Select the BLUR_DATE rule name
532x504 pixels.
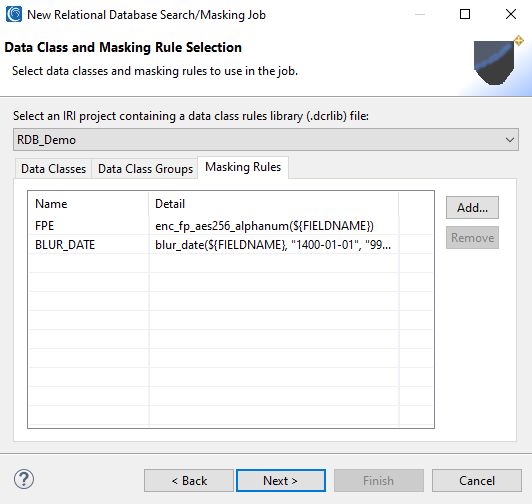pos(65,245)
